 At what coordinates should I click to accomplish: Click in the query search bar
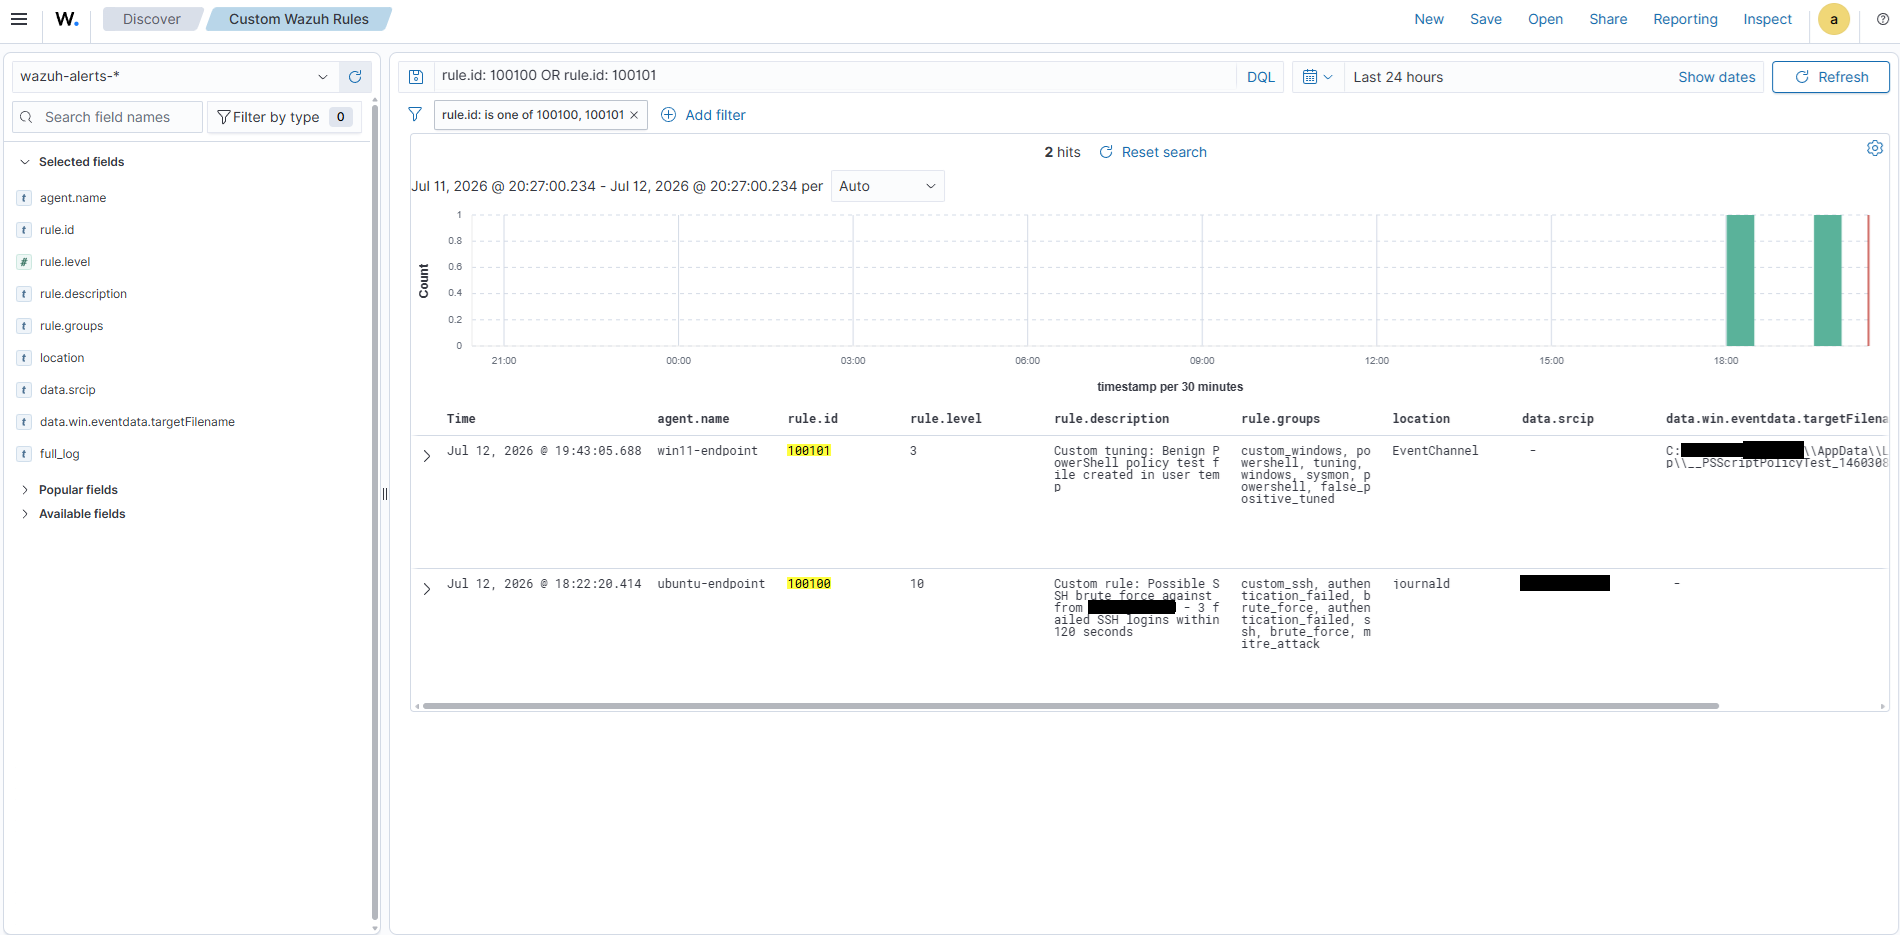[x=835, y=76]
